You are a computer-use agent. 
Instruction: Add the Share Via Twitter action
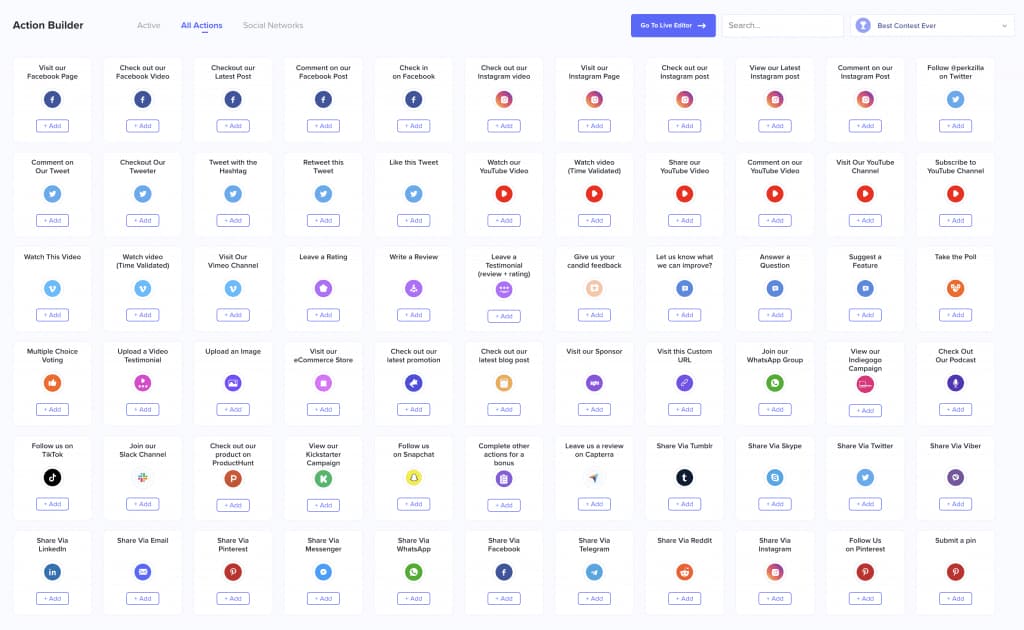[x=865, y=505]
